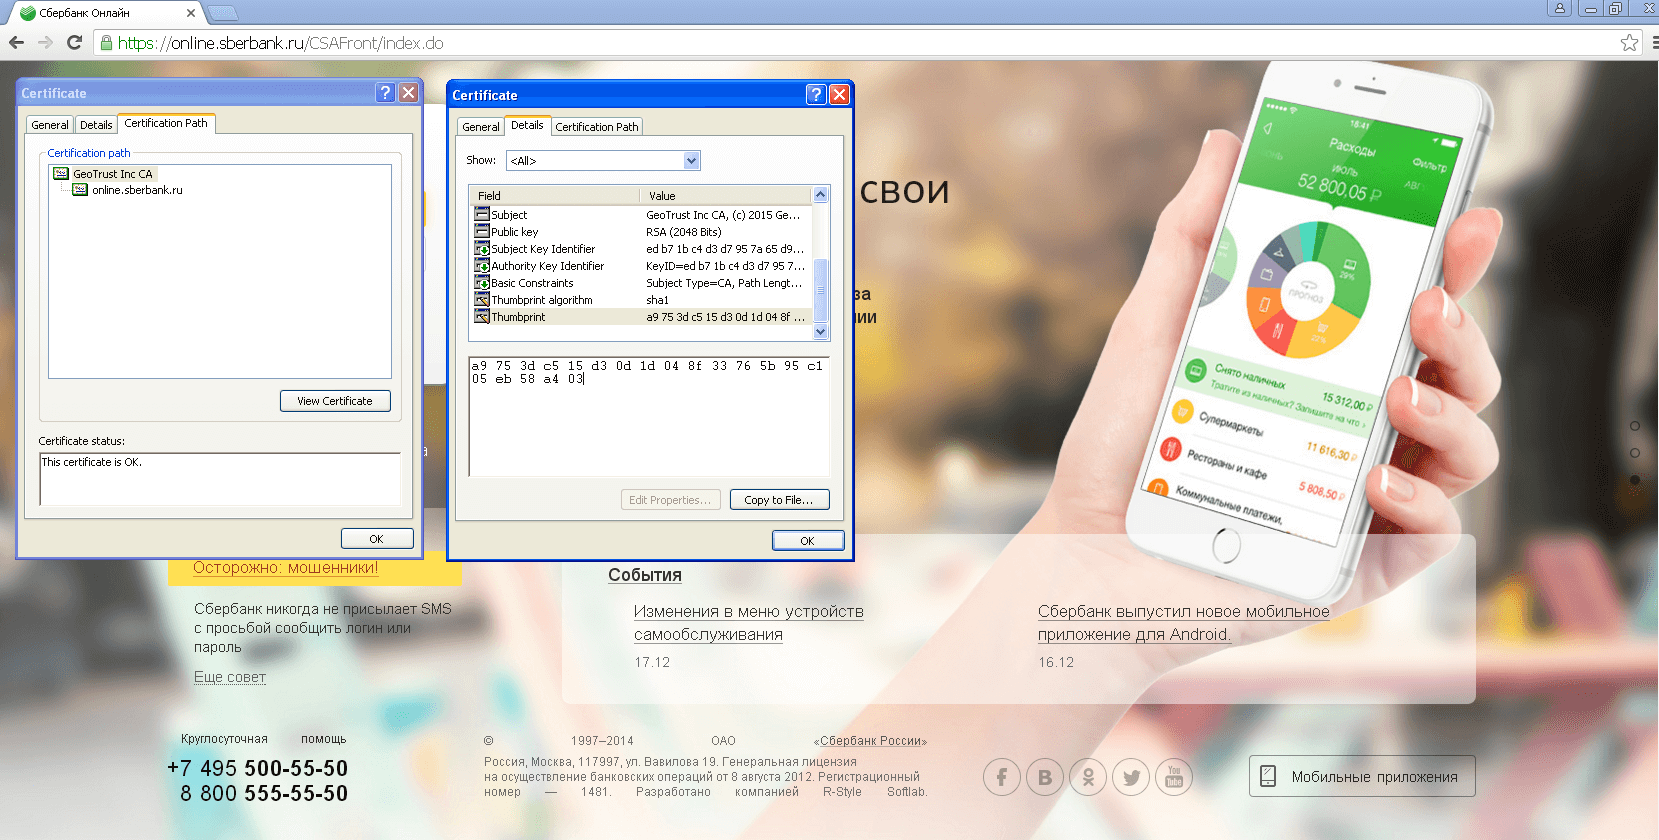Click the field list scroll up arrow
Image resolution: width=1659 pixels, height=840 pixels.
tap(821, 195)
